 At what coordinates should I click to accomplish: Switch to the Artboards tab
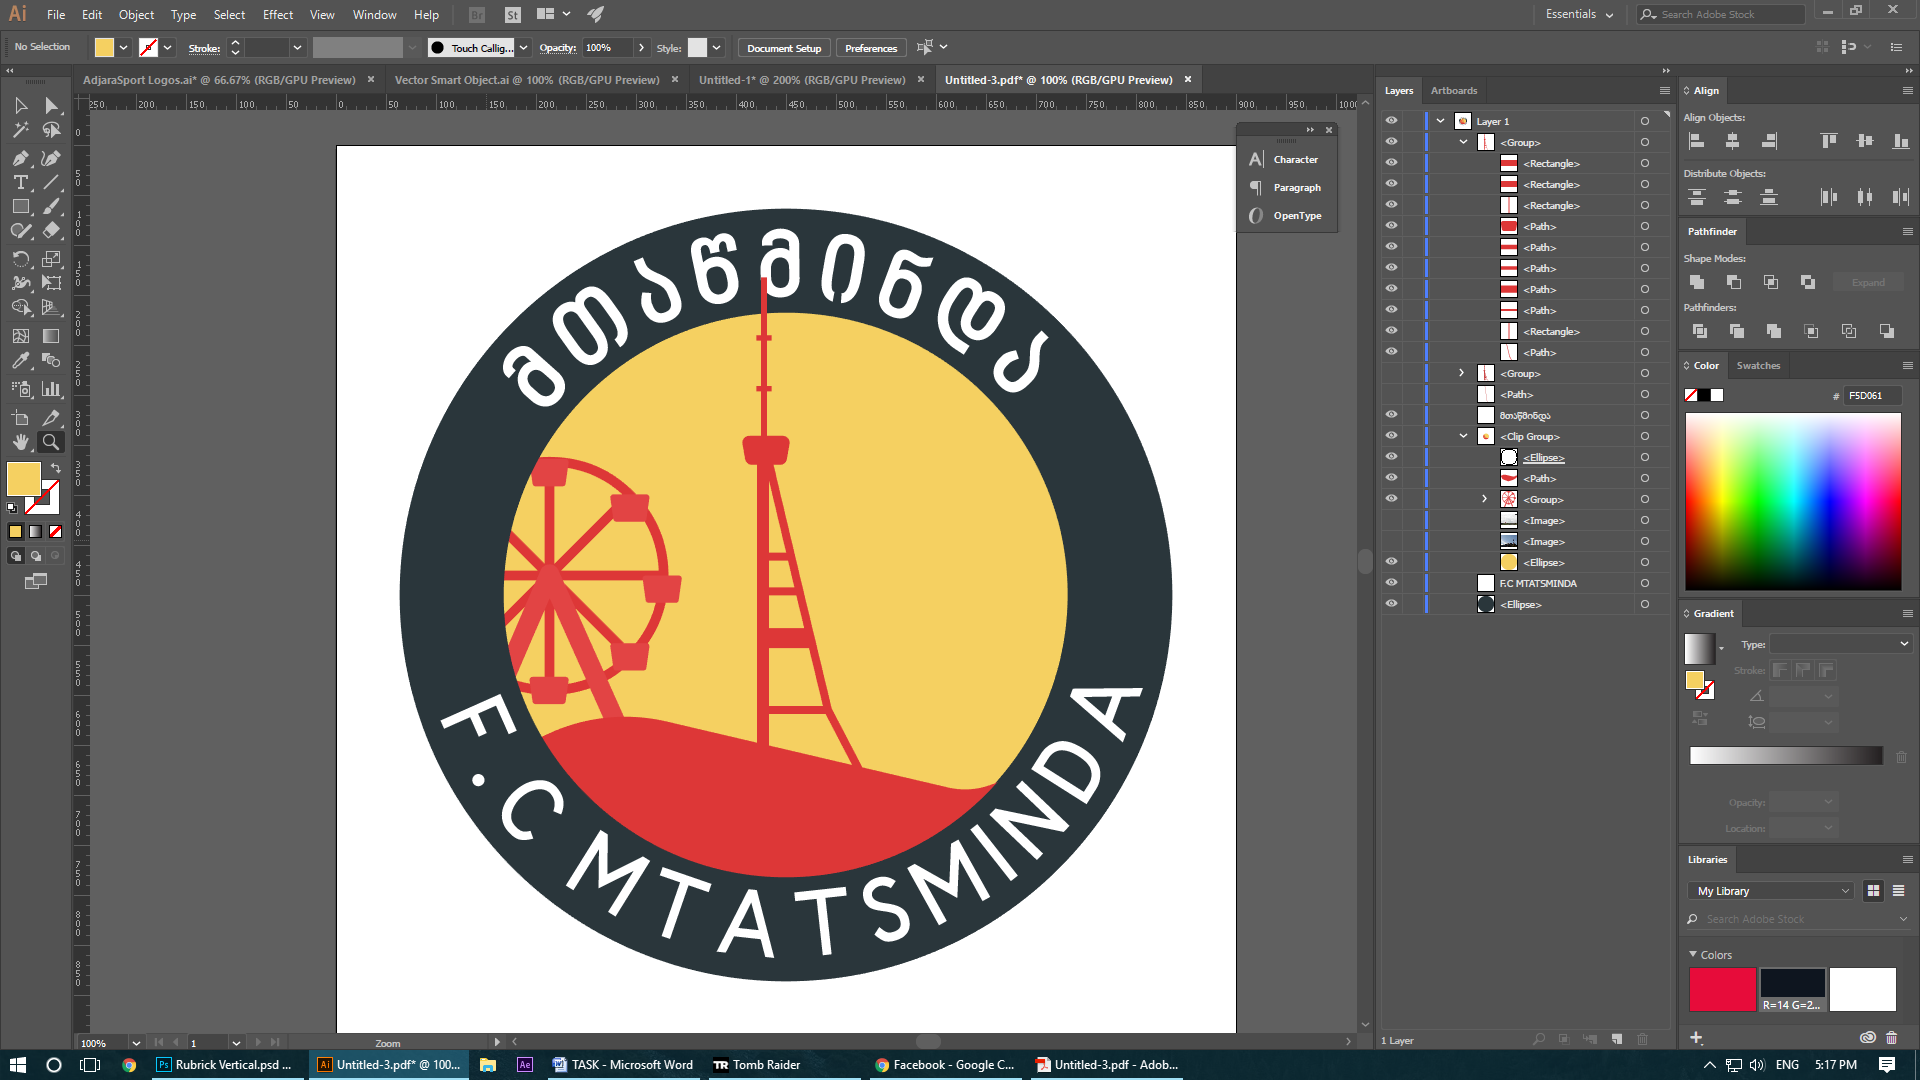coord(1453,90)
